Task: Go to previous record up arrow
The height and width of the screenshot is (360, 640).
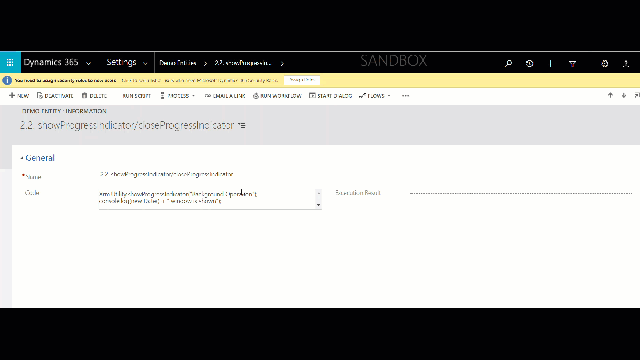Action: click(610, 96)
